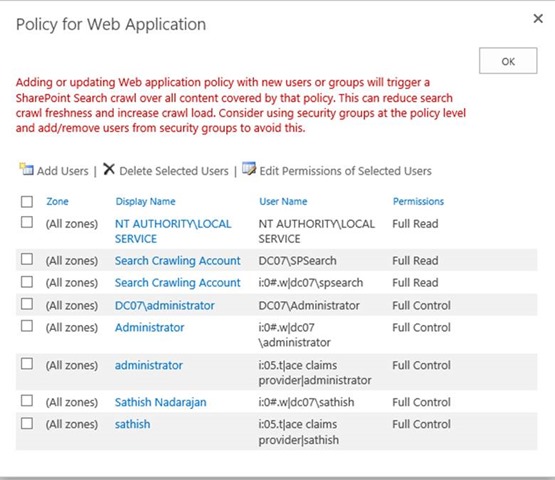Check the DC07\administrator row checkbox
The width and height of the screenshot is (555, 480).
(27, 304)
